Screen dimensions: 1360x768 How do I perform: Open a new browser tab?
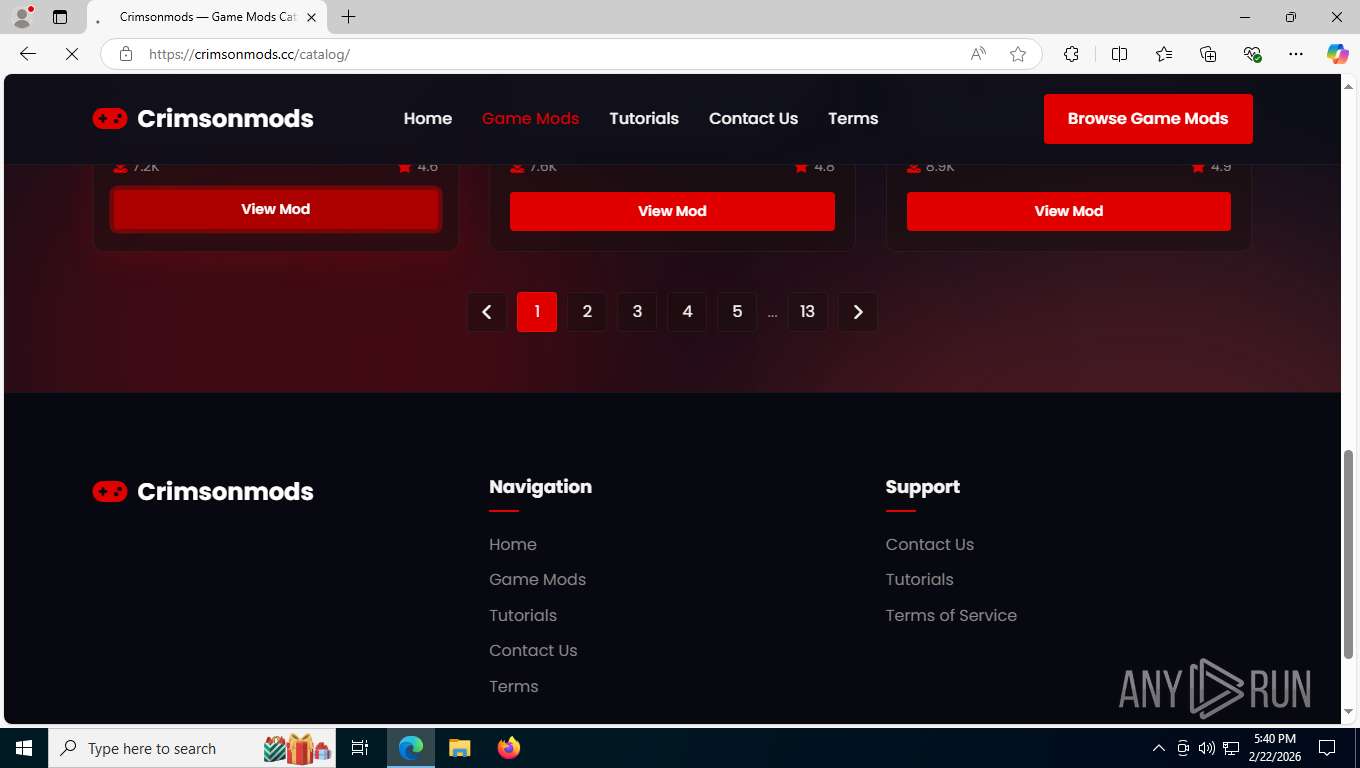(x=348, y=17)
